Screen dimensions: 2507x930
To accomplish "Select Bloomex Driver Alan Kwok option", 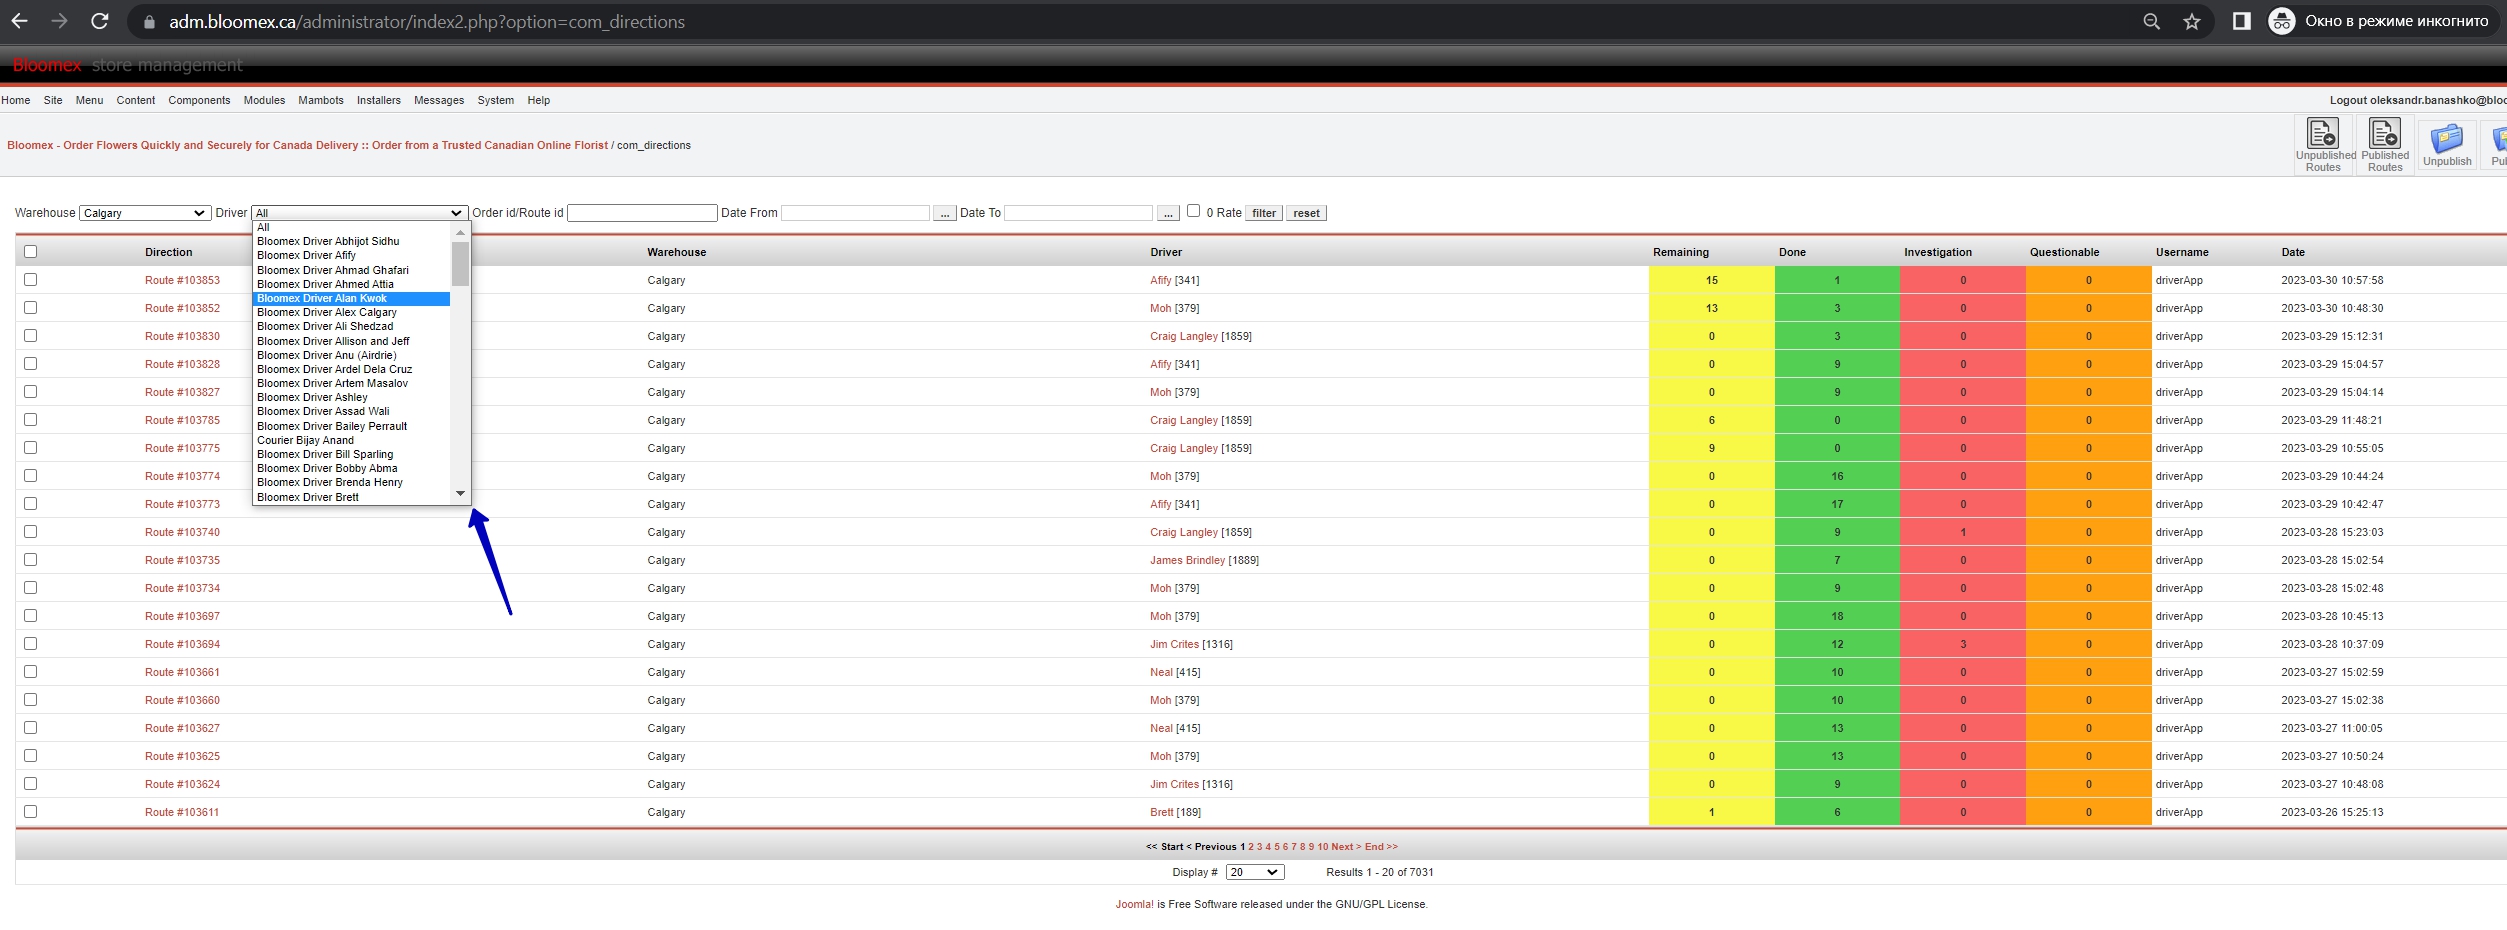I will (x=351, y=299).
